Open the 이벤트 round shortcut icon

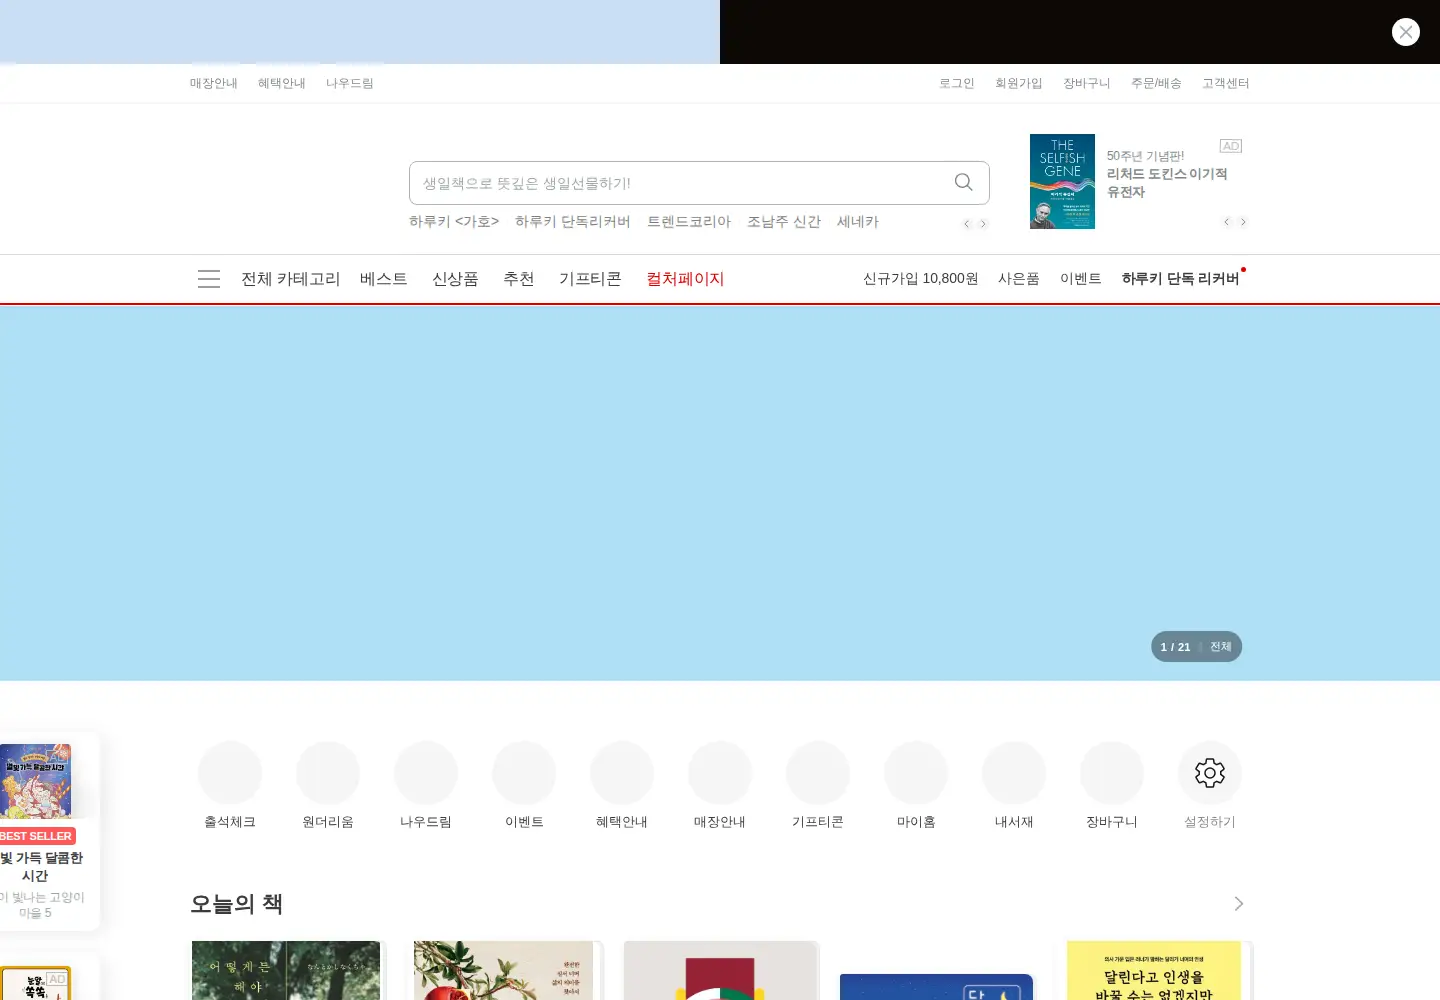524,773
